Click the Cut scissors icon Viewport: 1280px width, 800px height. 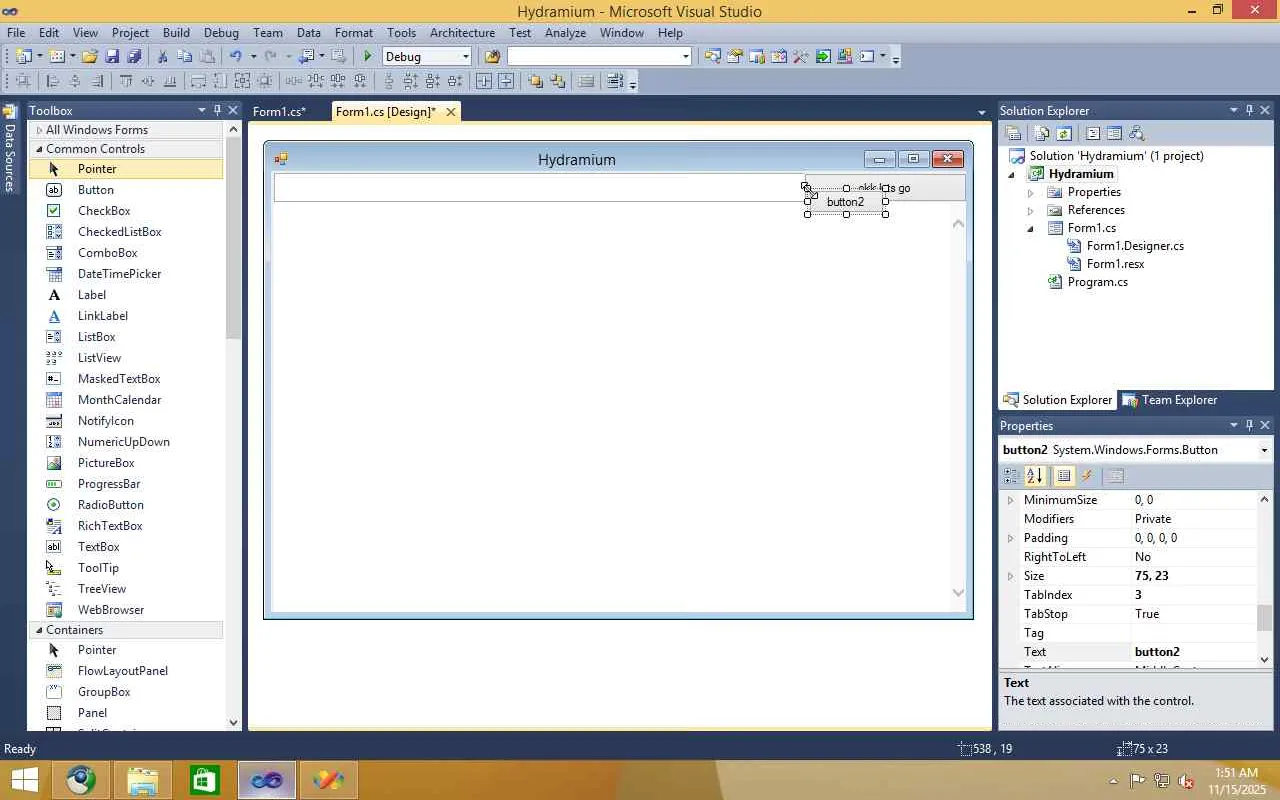click(x=162, y=57)
